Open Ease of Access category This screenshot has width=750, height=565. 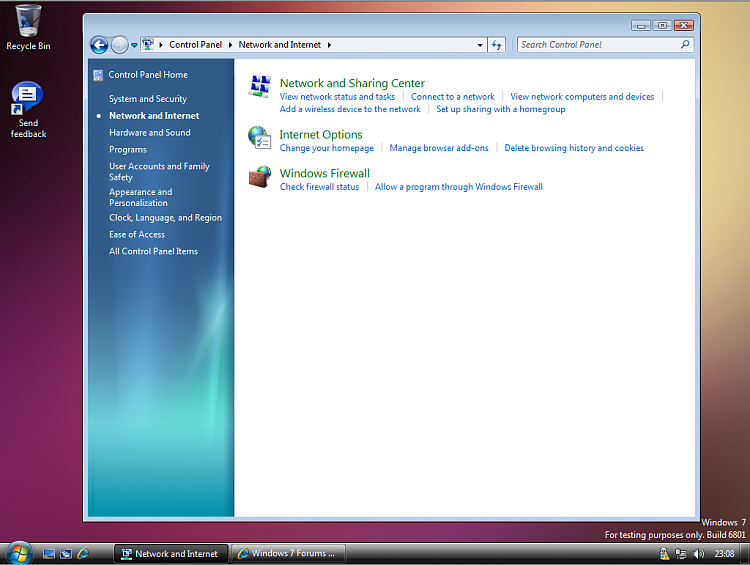(137, 234)
